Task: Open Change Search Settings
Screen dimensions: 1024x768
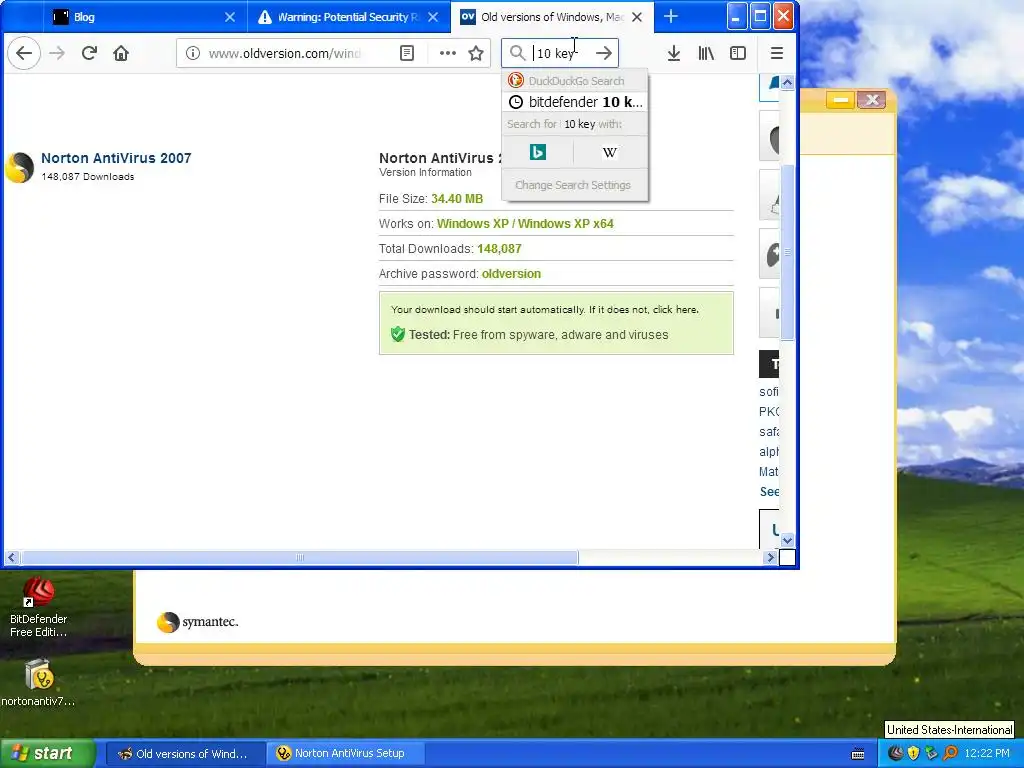Action: tap(573, 185)
